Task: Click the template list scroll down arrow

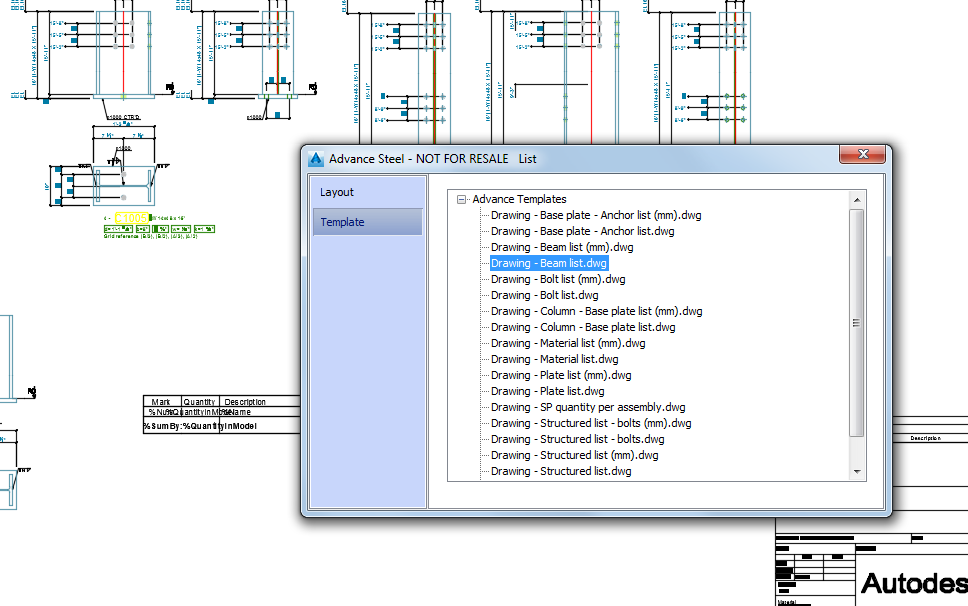Action: click(857, 472)
